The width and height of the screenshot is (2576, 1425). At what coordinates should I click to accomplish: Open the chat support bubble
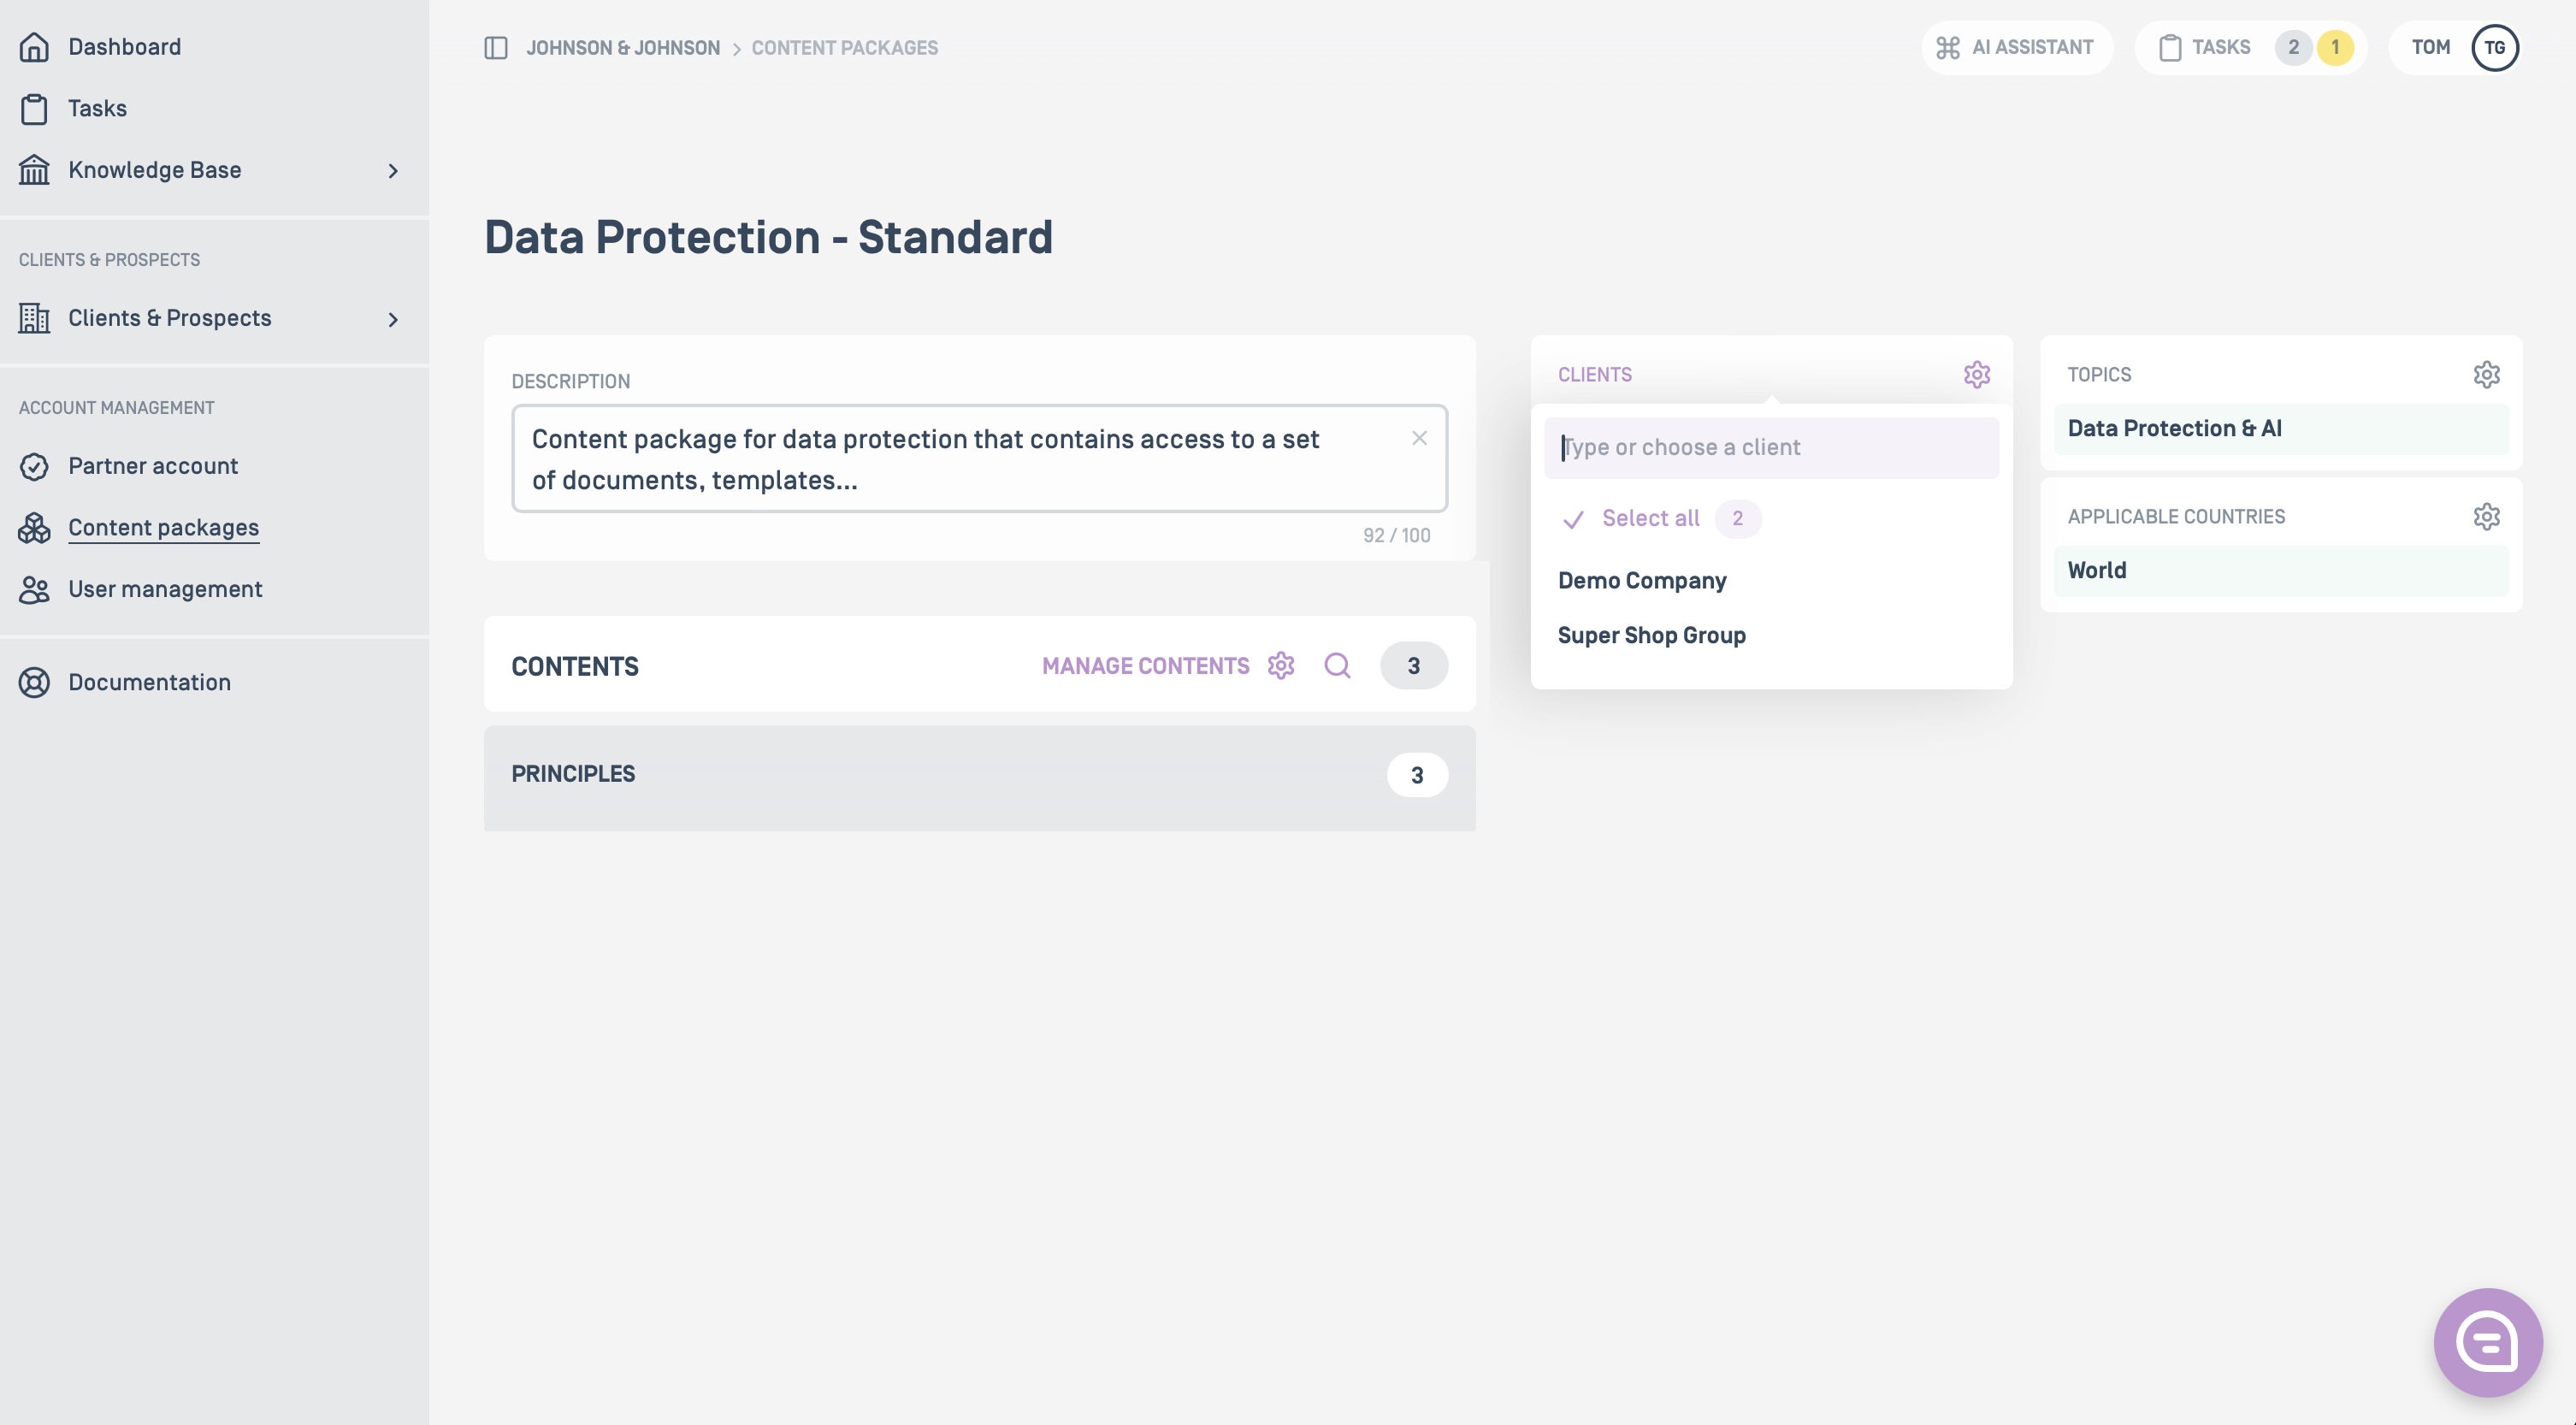[2487, 1342]
